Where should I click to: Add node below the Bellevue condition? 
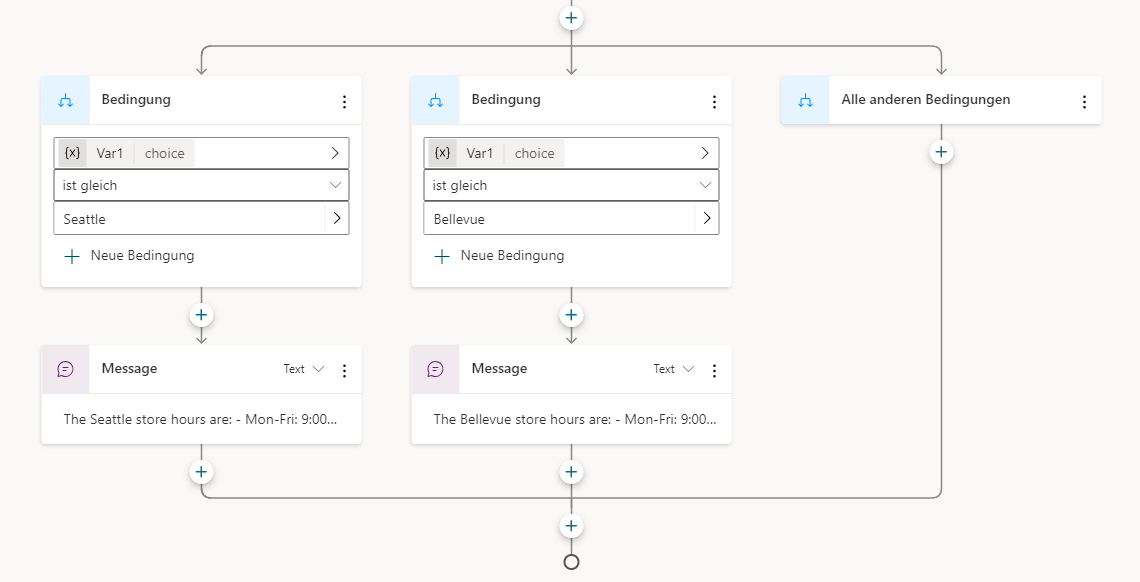point(571,315)
